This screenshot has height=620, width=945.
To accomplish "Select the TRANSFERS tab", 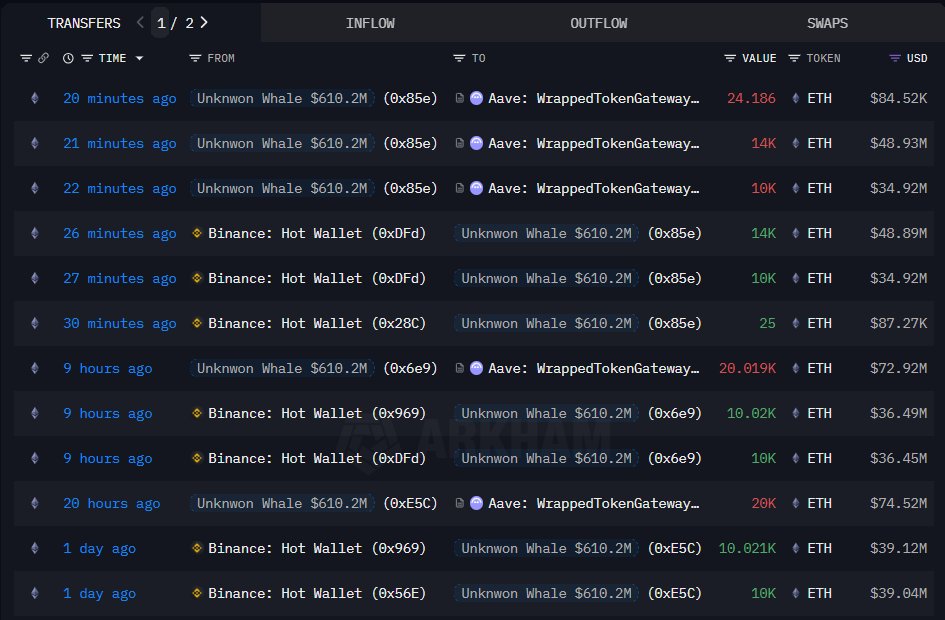I will [x=84, y=23].
